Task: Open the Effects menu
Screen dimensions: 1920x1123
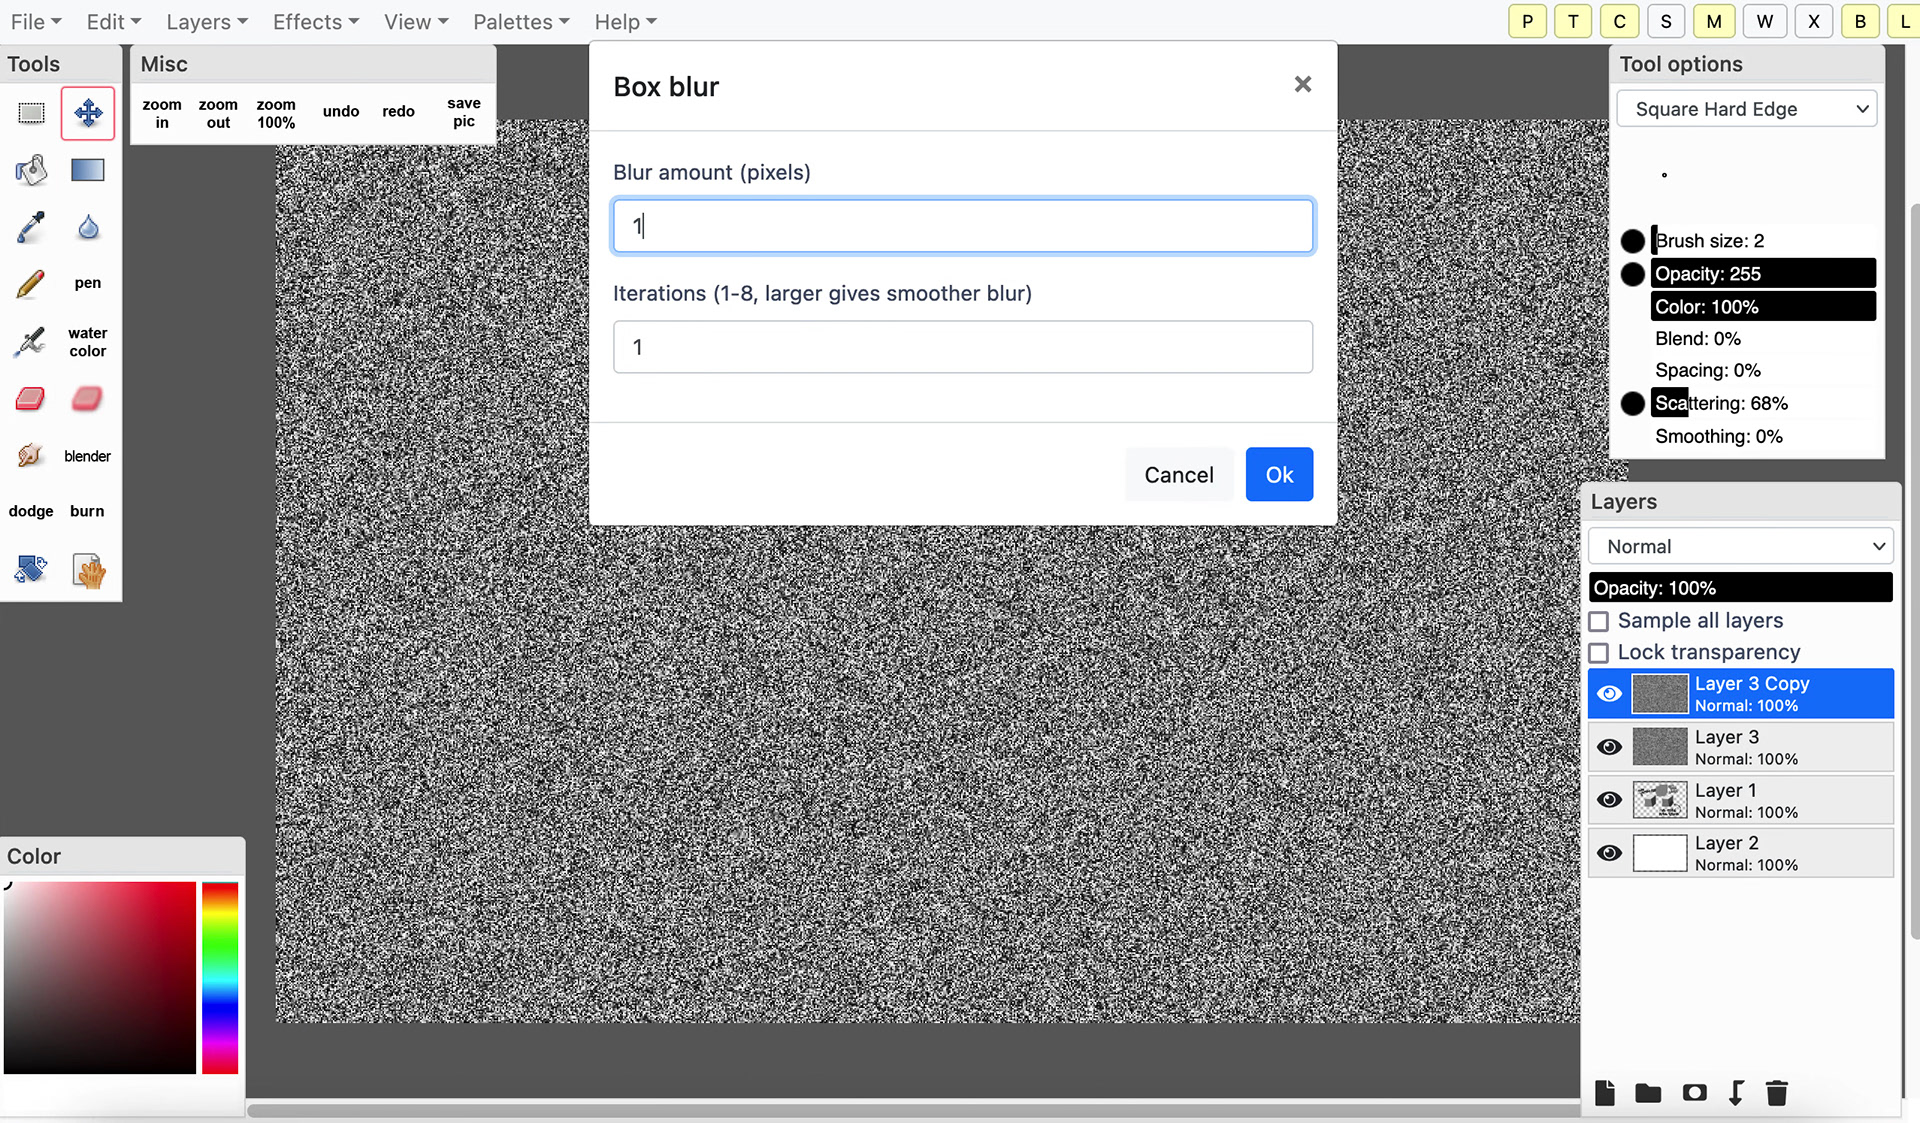Action: coord(315,22)
